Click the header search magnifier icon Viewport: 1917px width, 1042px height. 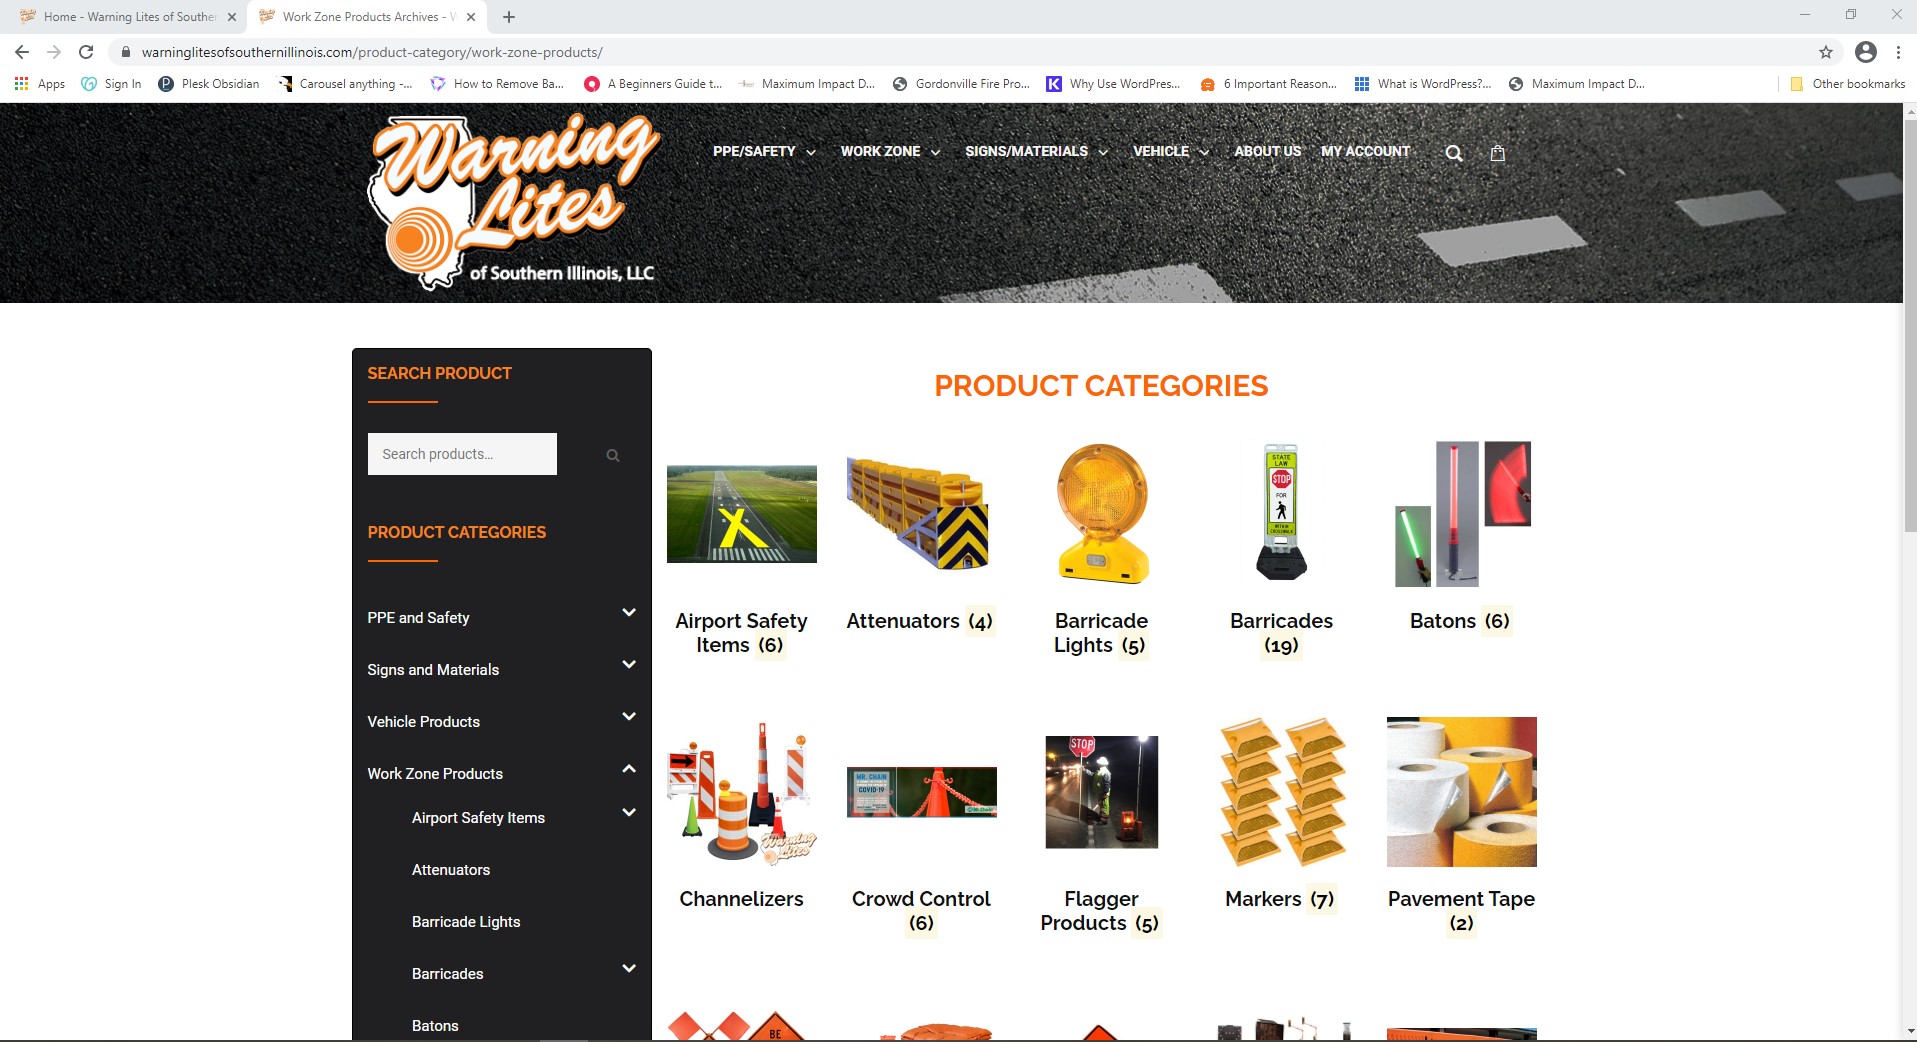[x=1454, y=153]
